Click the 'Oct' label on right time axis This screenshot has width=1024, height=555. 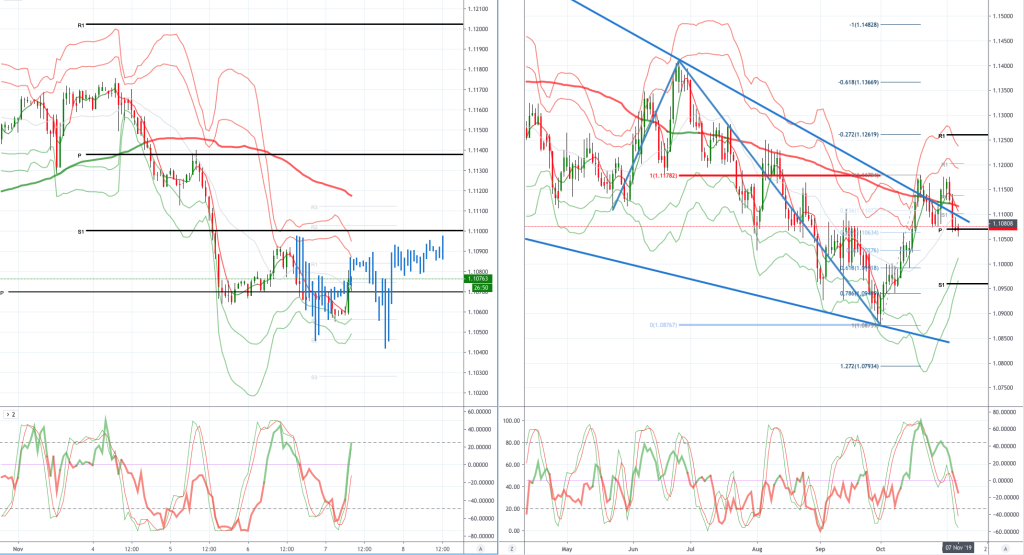click(x=880, y=549)
